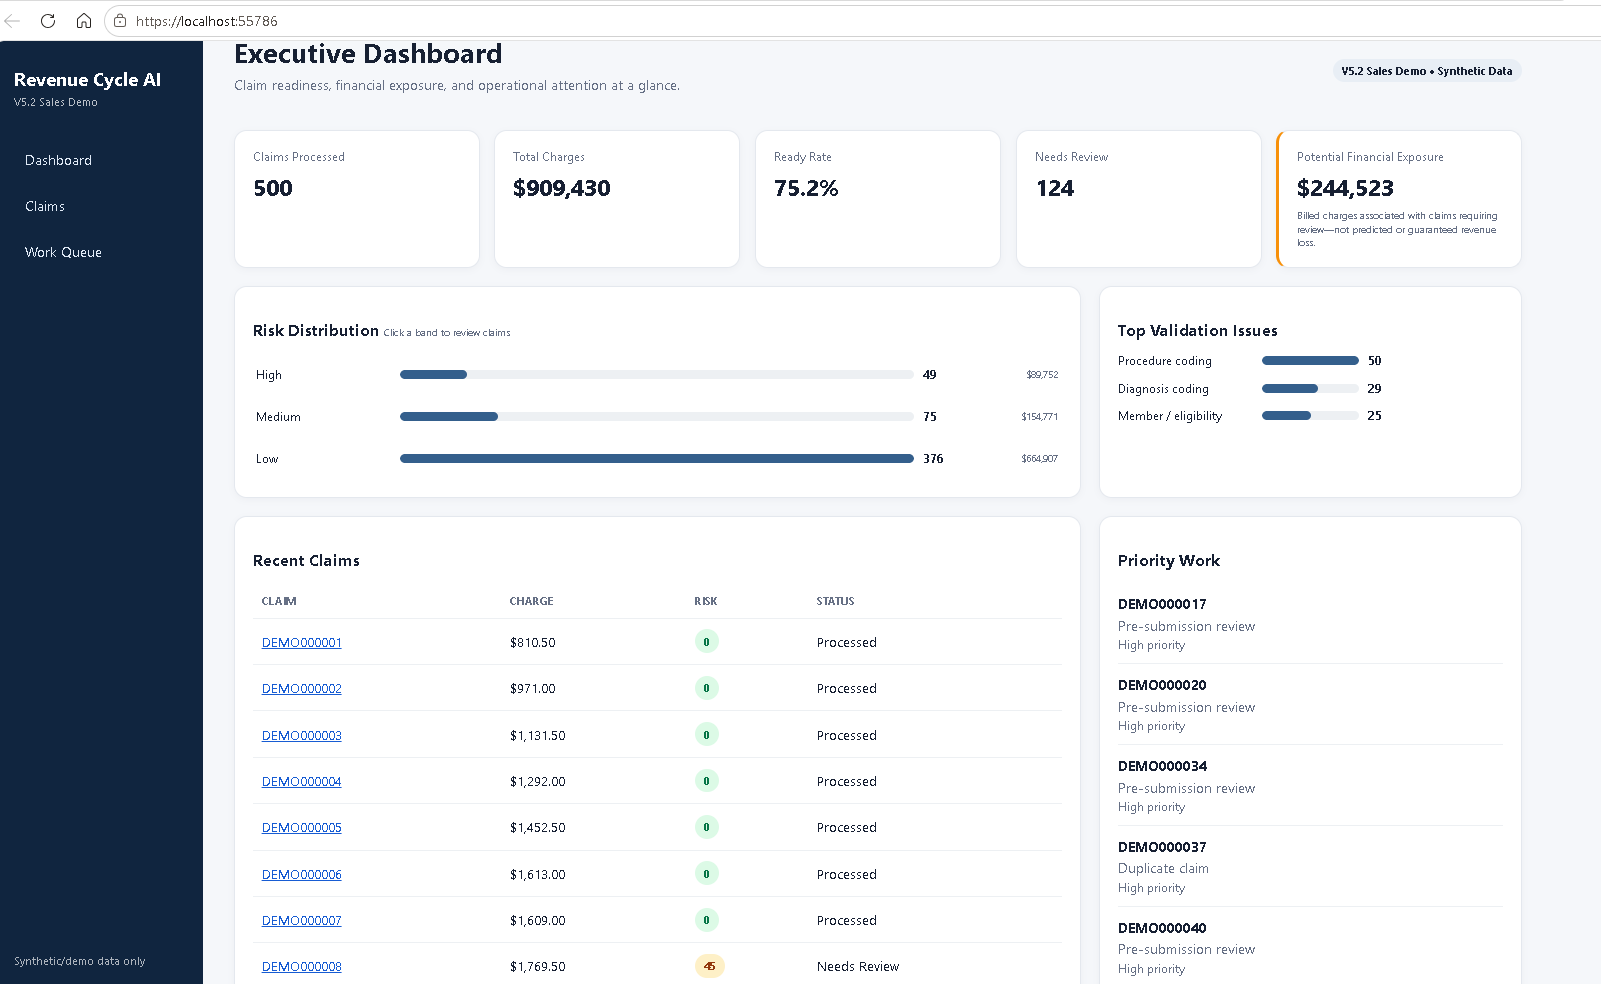Click the STATUS column header
Viewport: 1601px width, 984px height.
835,601
